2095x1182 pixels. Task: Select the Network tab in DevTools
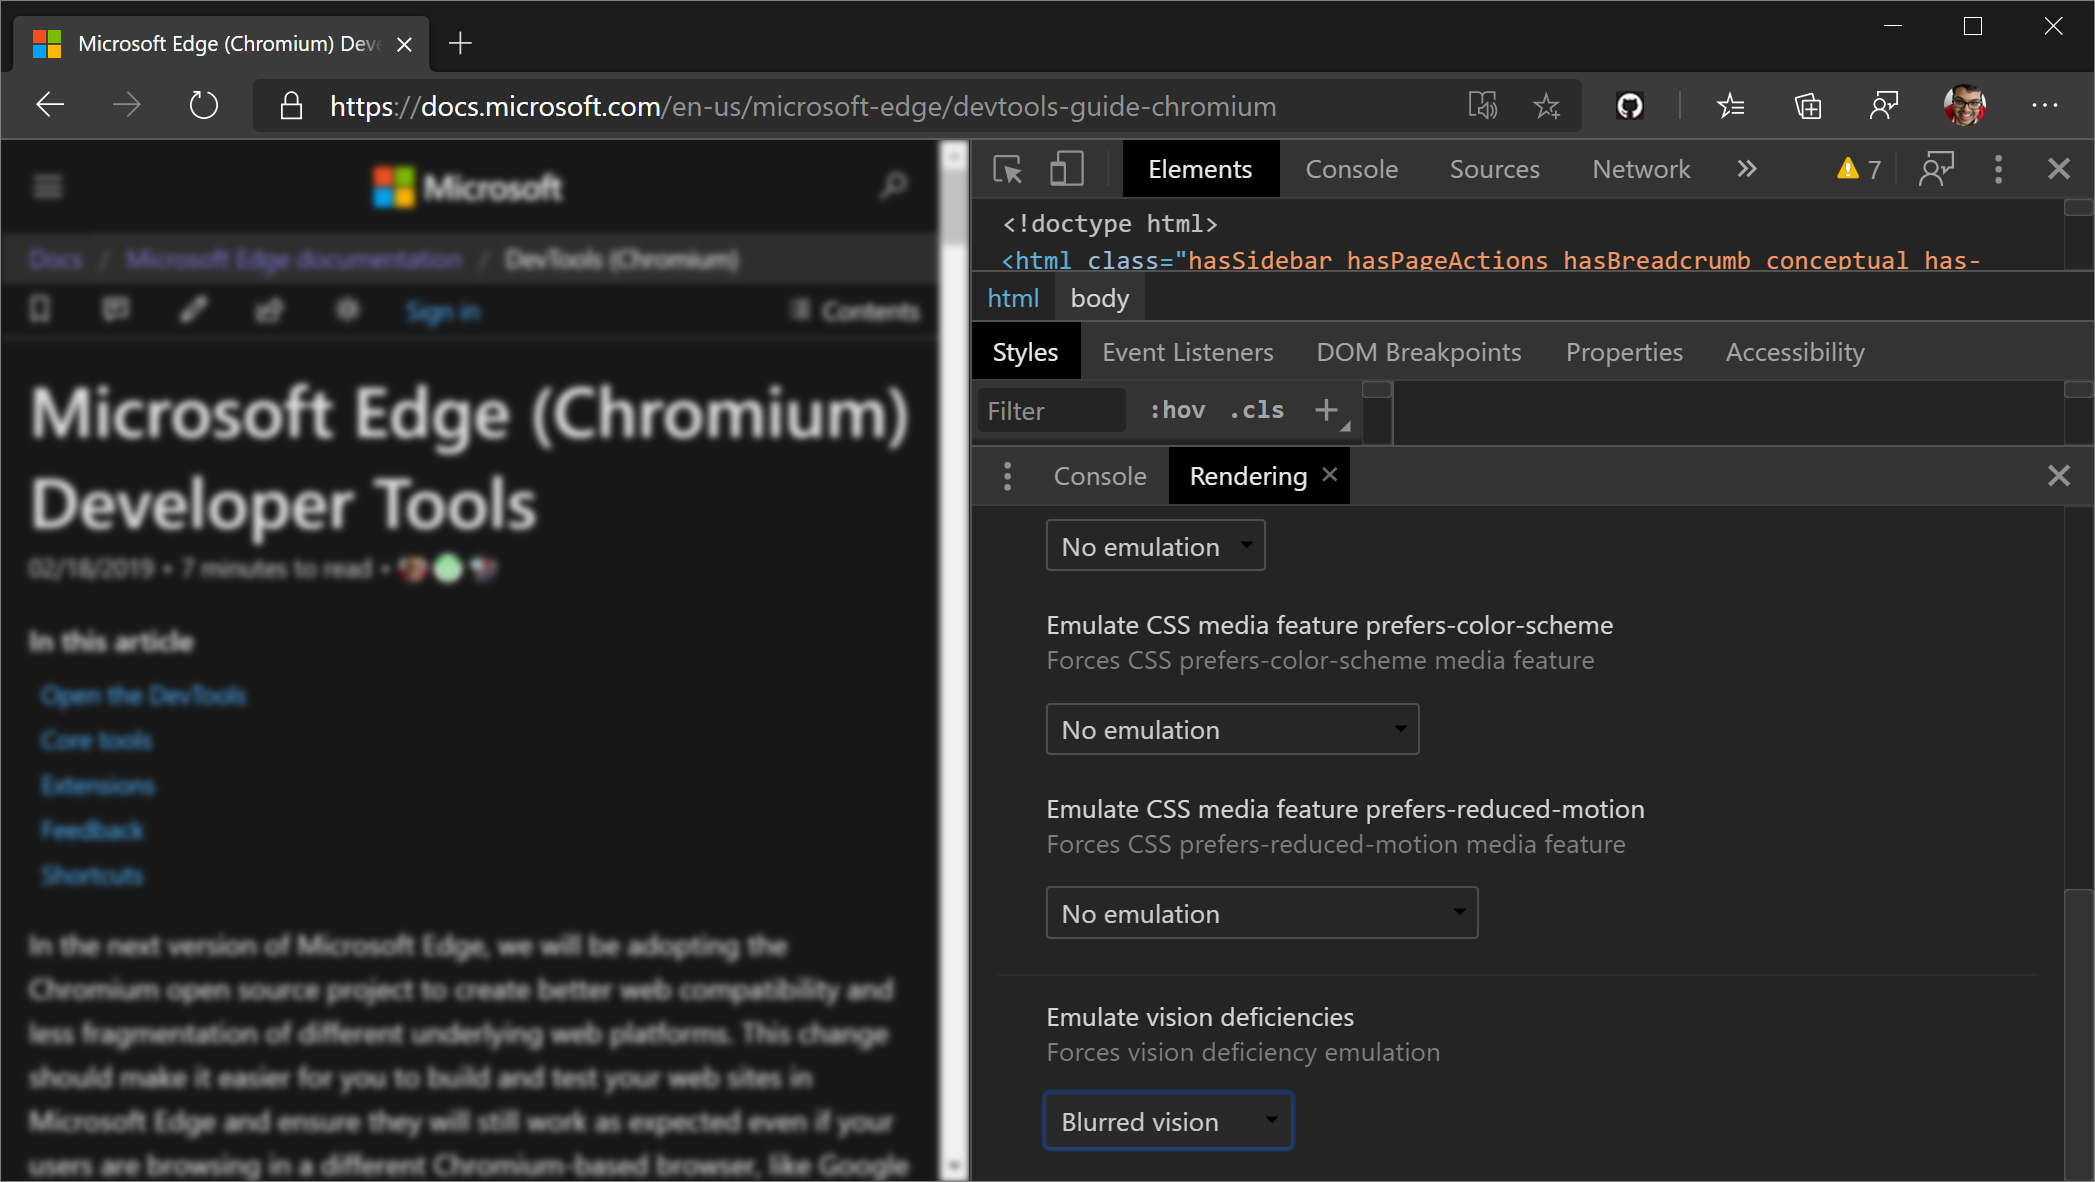[x=1642, y=170]
